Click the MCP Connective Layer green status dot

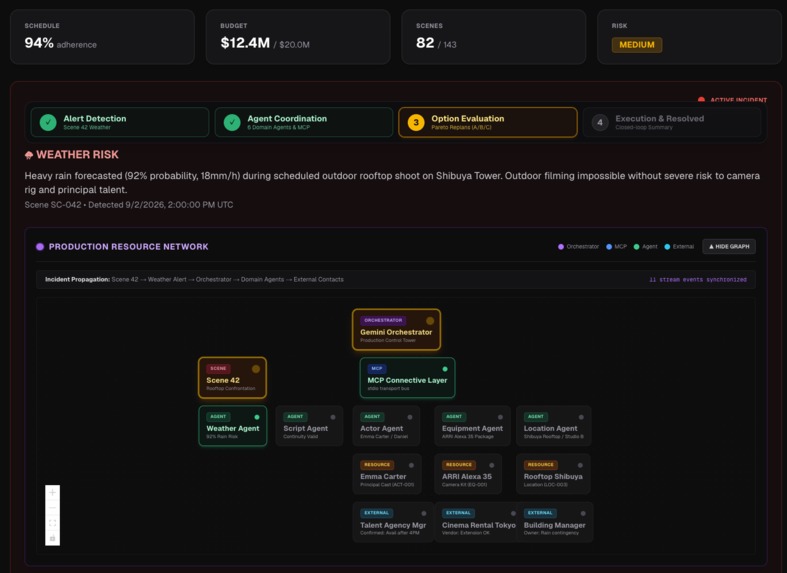pos(445,369)
